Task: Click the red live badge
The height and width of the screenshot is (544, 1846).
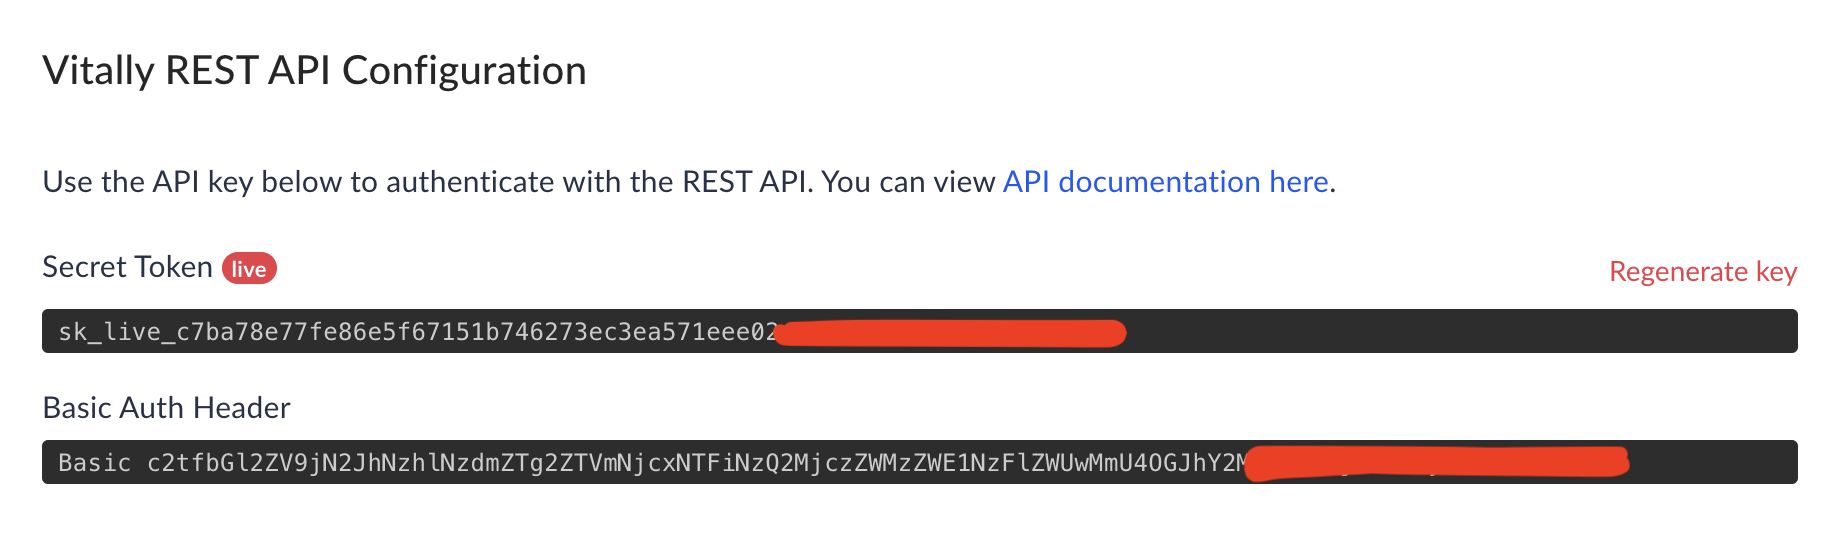Action: coord(249,269)
